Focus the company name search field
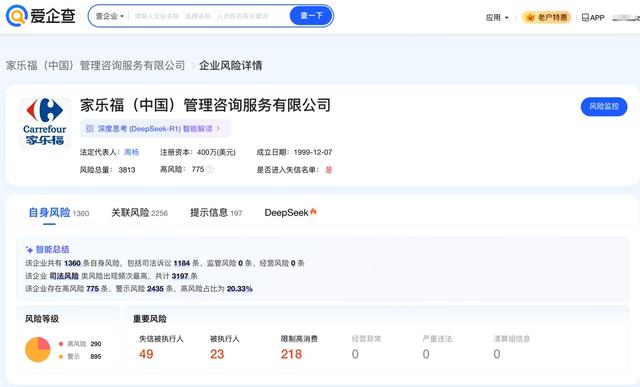640x387 pixels. click(209, 16)
